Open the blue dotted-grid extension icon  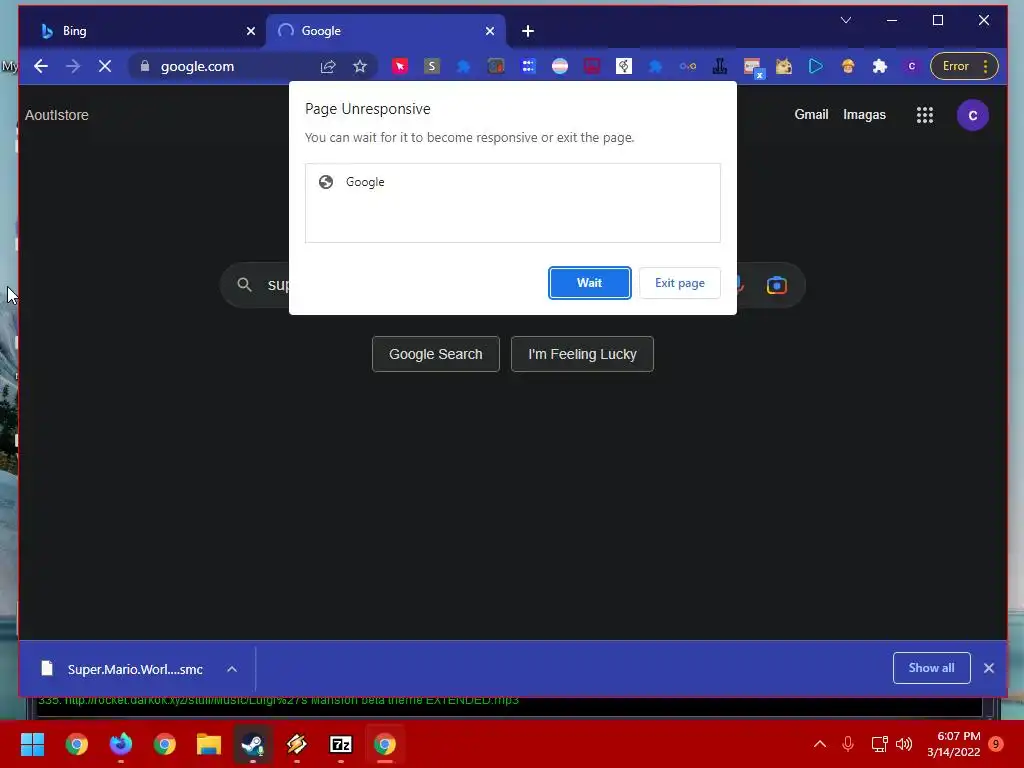pyautogui.click(x=528, y=66)
